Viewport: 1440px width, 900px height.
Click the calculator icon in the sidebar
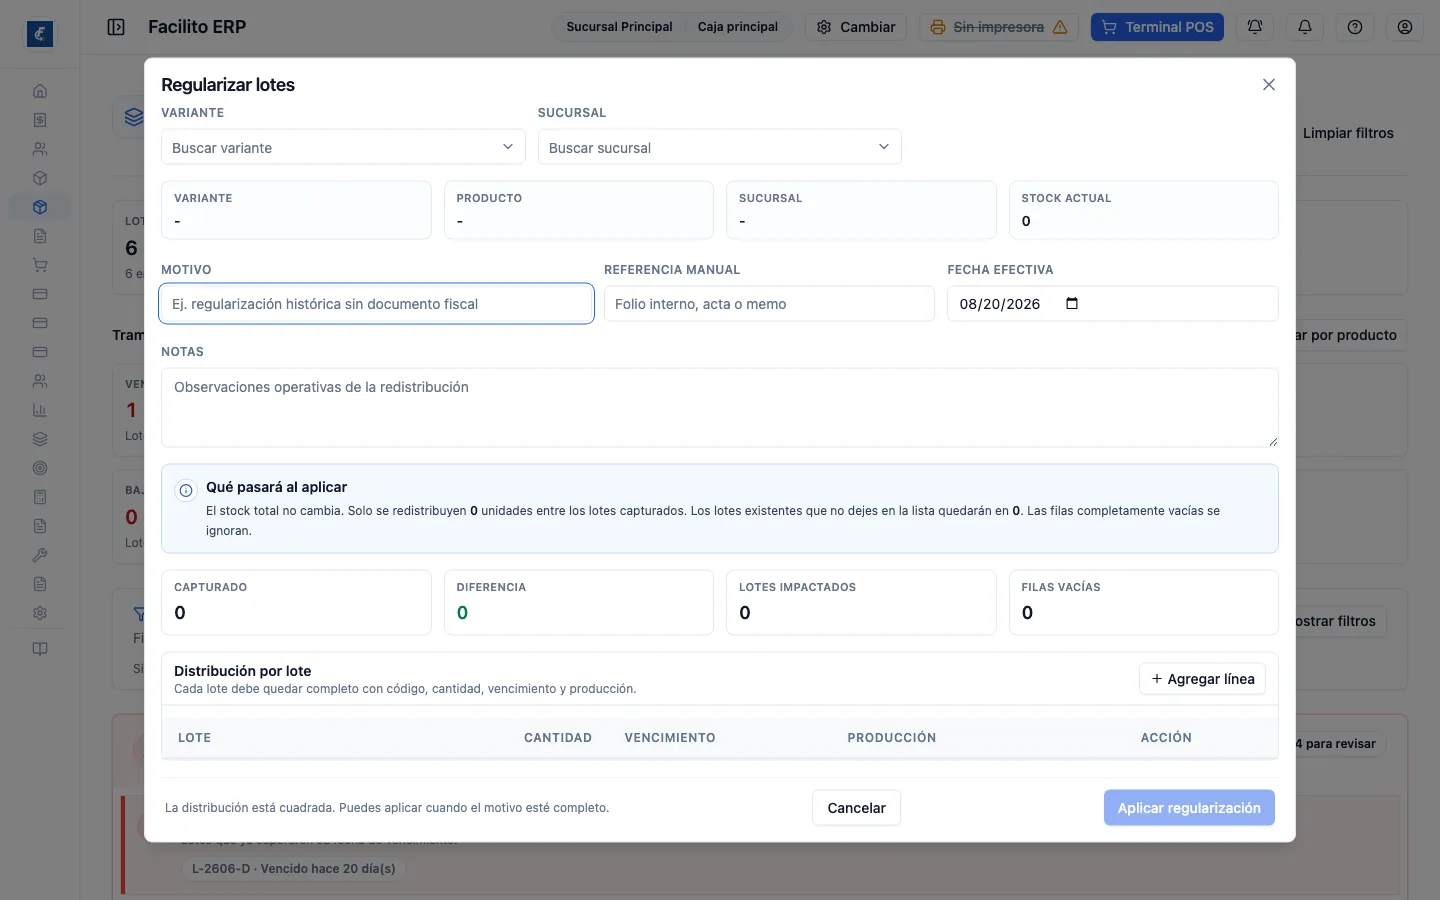pyautogui.click(x=40, y=497)
